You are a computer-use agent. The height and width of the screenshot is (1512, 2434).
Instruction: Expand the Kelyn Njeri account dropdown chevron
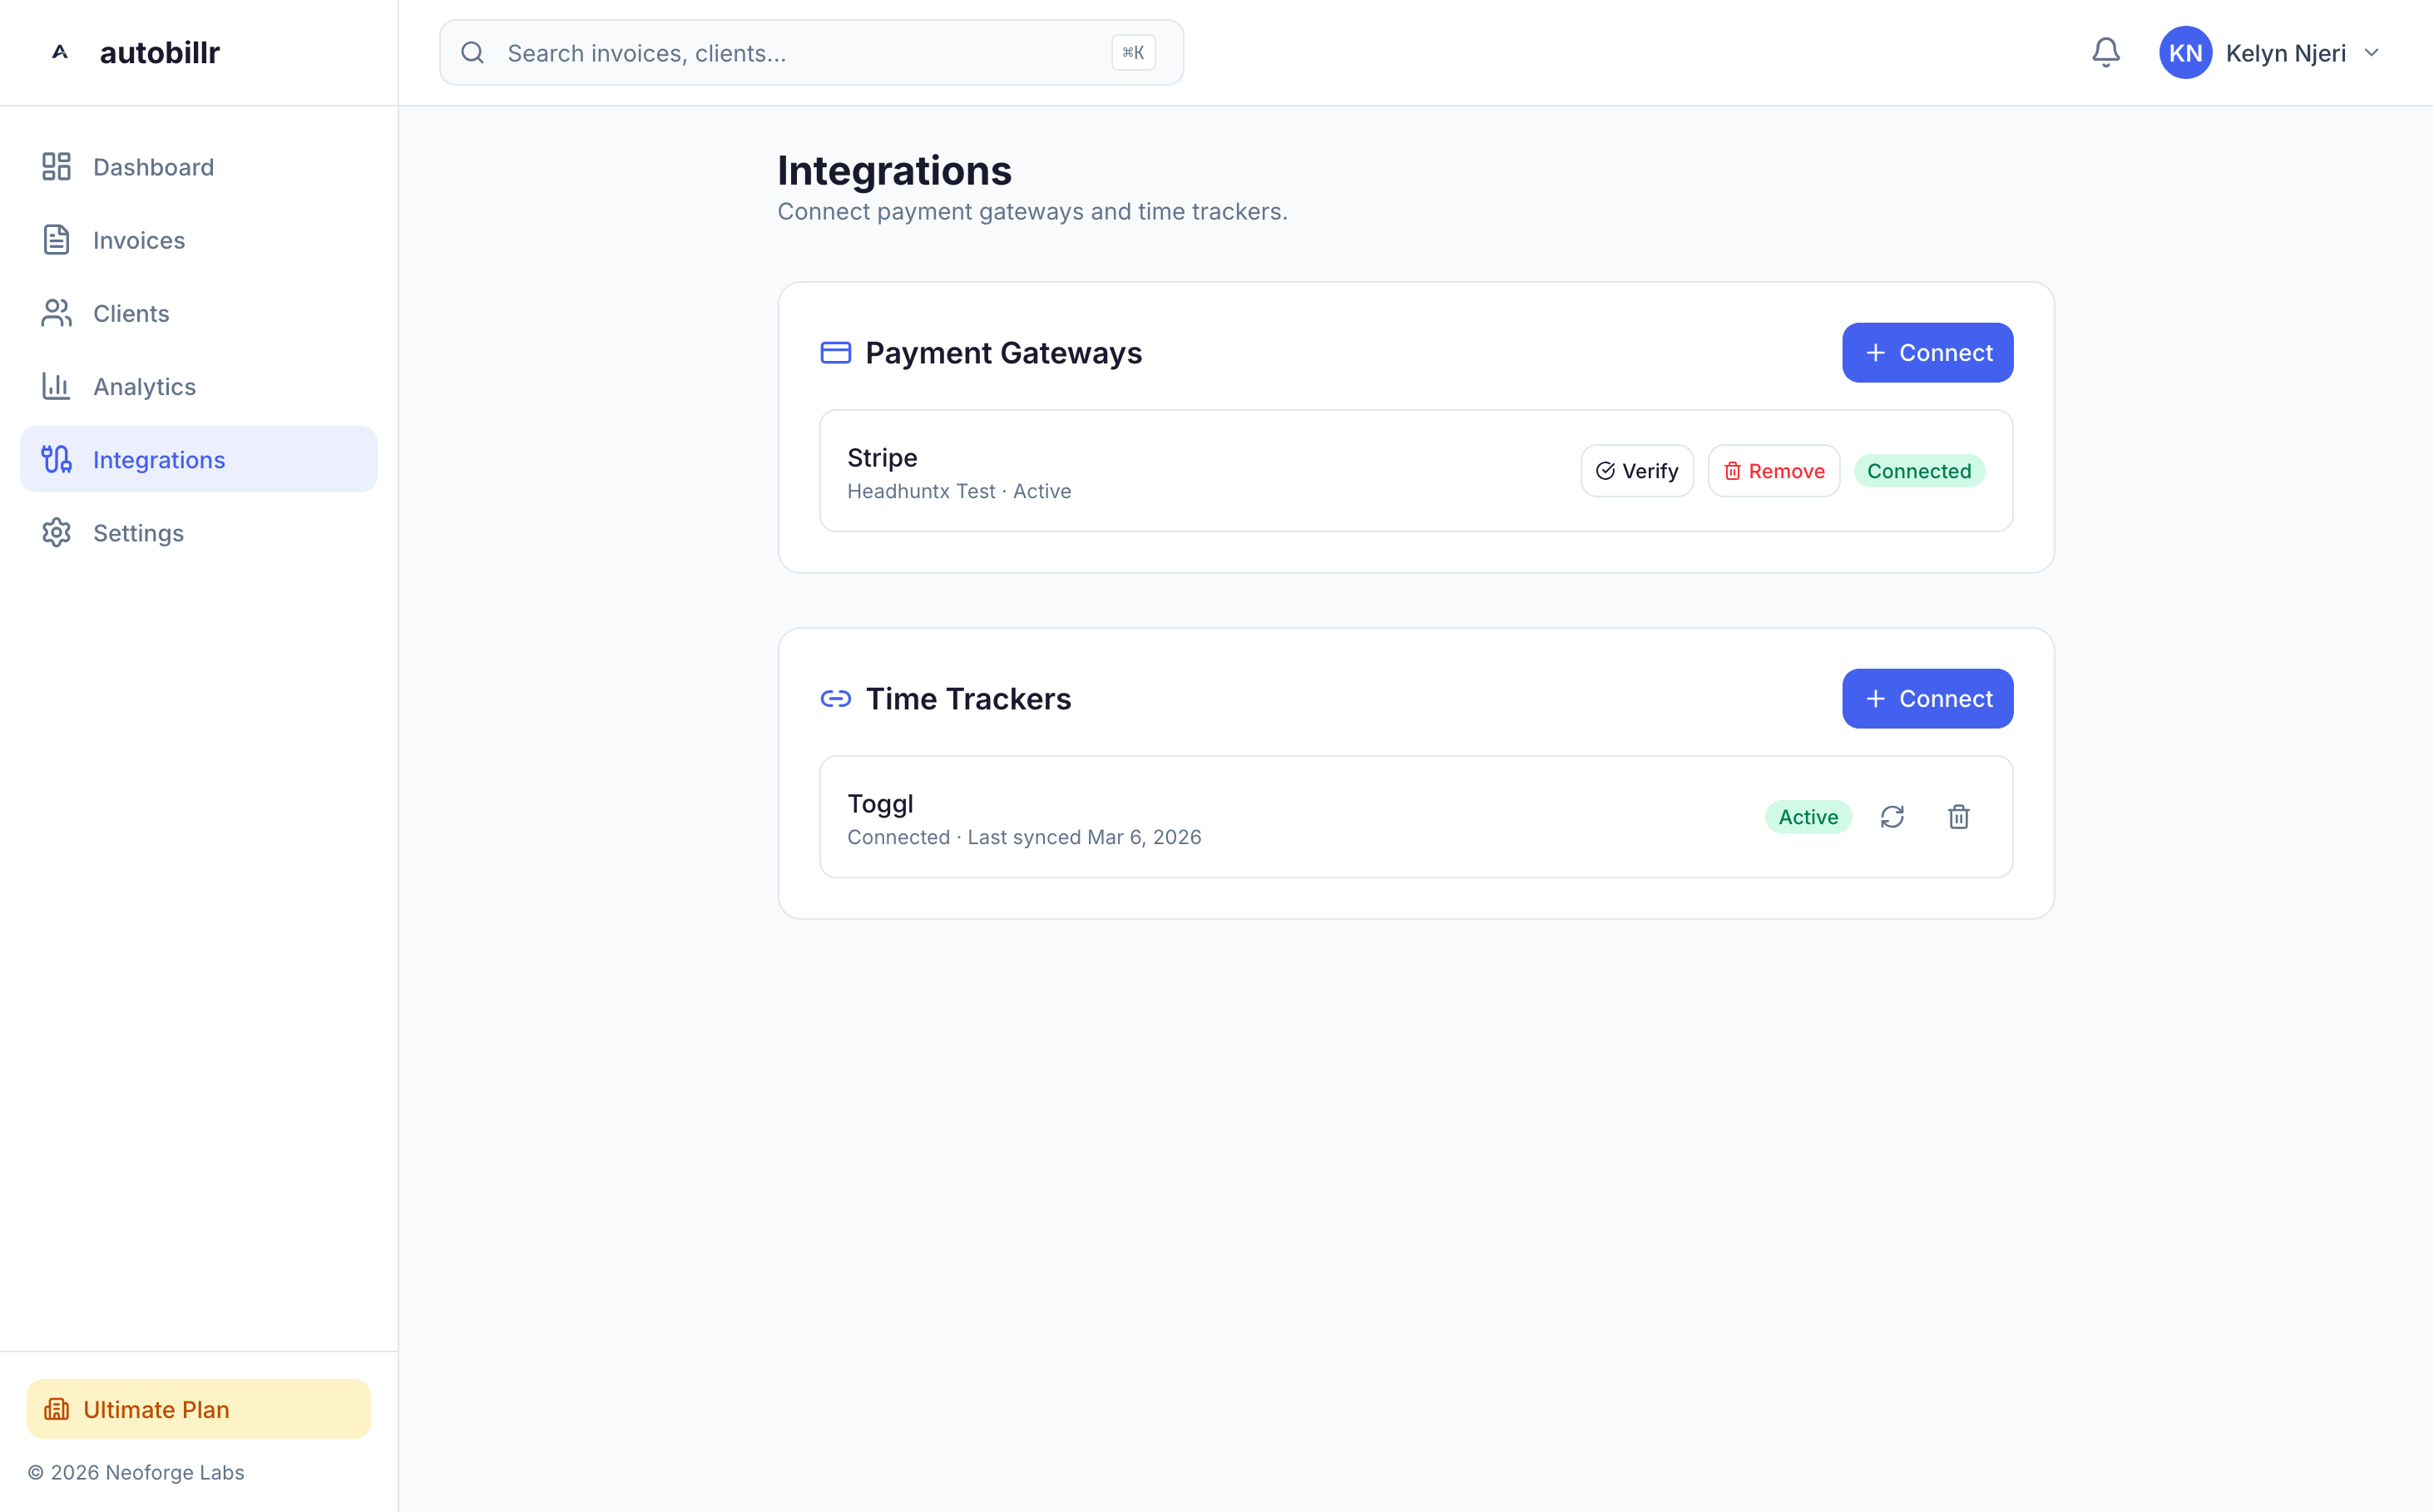tap(2371, 52)
